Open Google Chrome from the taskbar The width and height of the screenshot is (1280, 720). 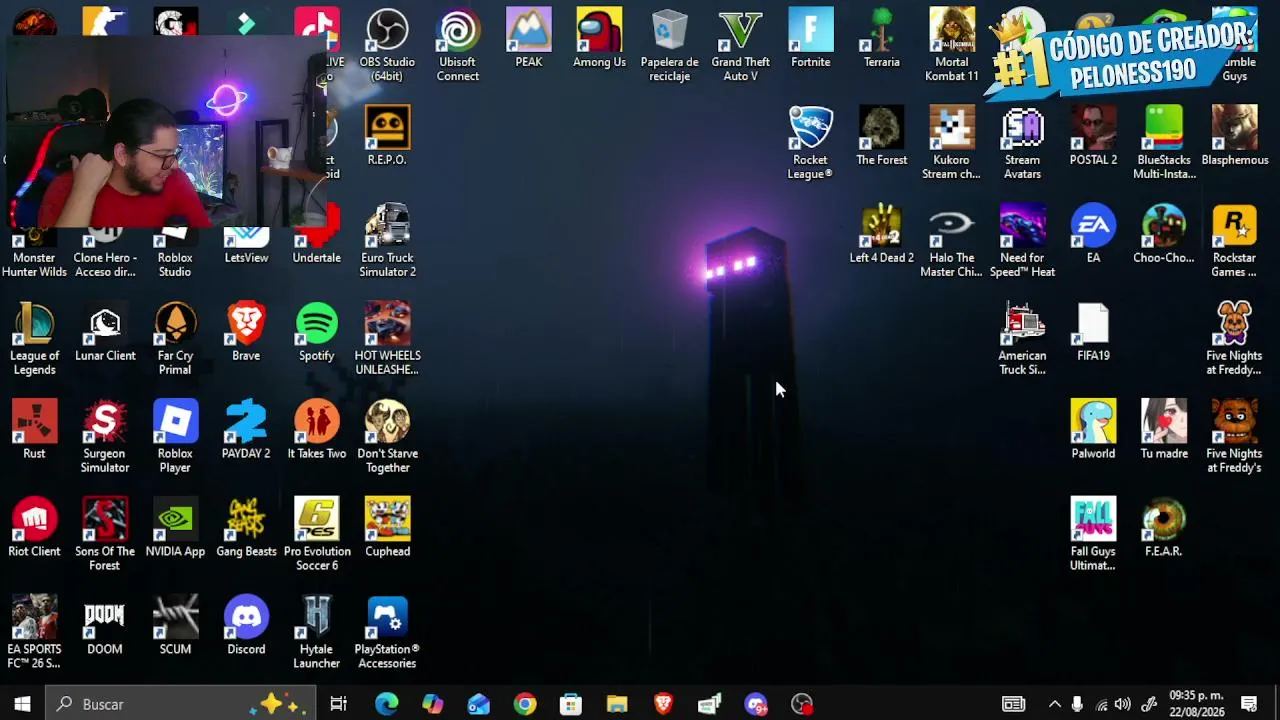[x=525, y=704]
